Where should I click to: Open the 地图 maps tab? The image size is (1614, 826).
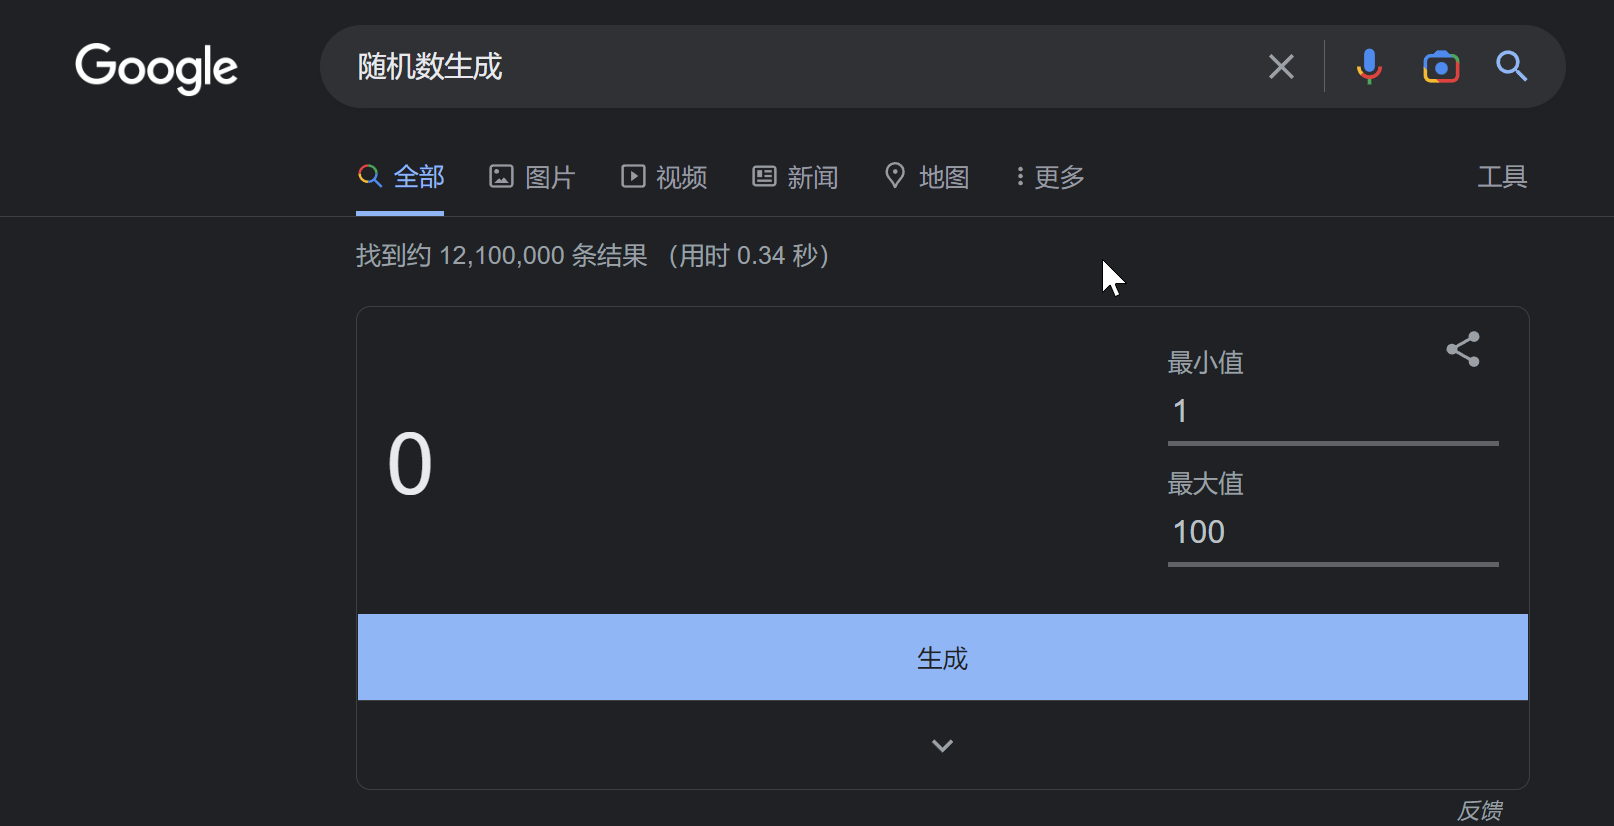927,177
